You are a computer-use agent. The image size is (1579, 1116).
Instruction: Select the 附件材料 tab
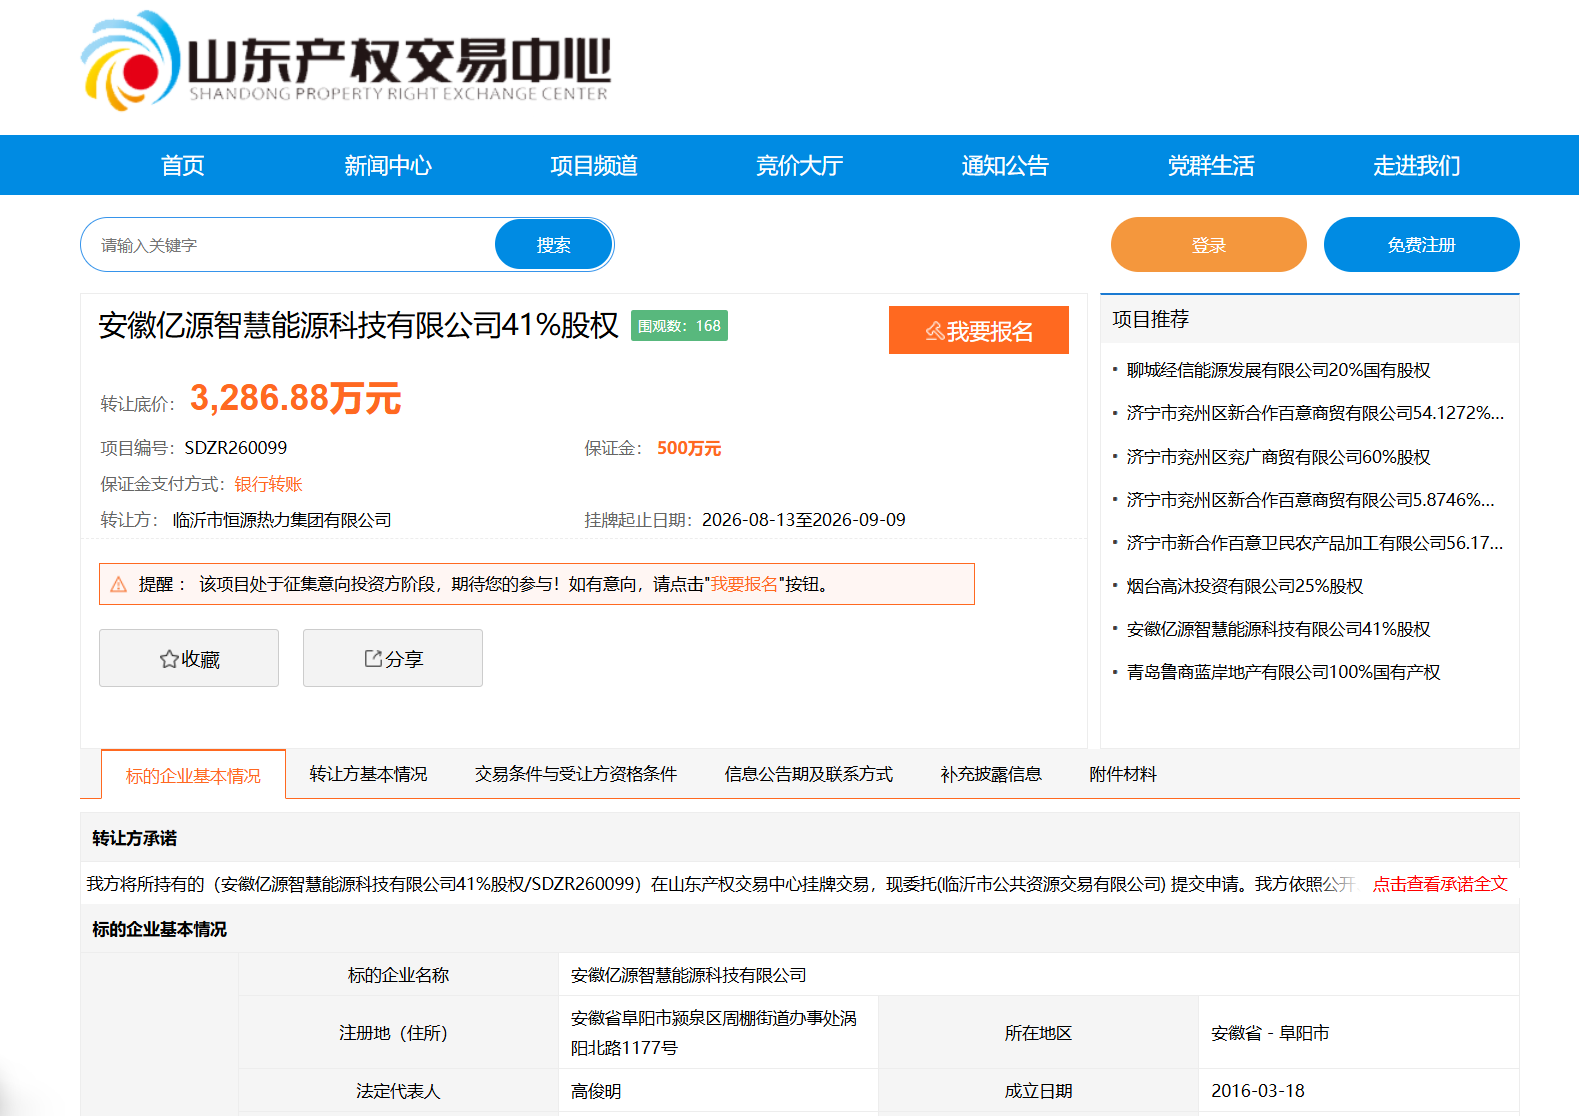(1123, 774)
